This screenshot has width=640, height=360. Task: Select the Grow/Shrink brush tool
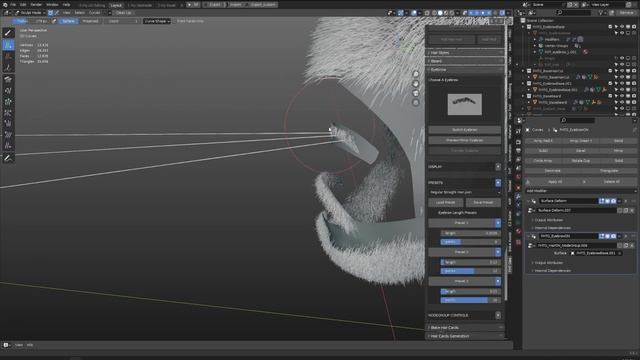[x=8, y=101]
